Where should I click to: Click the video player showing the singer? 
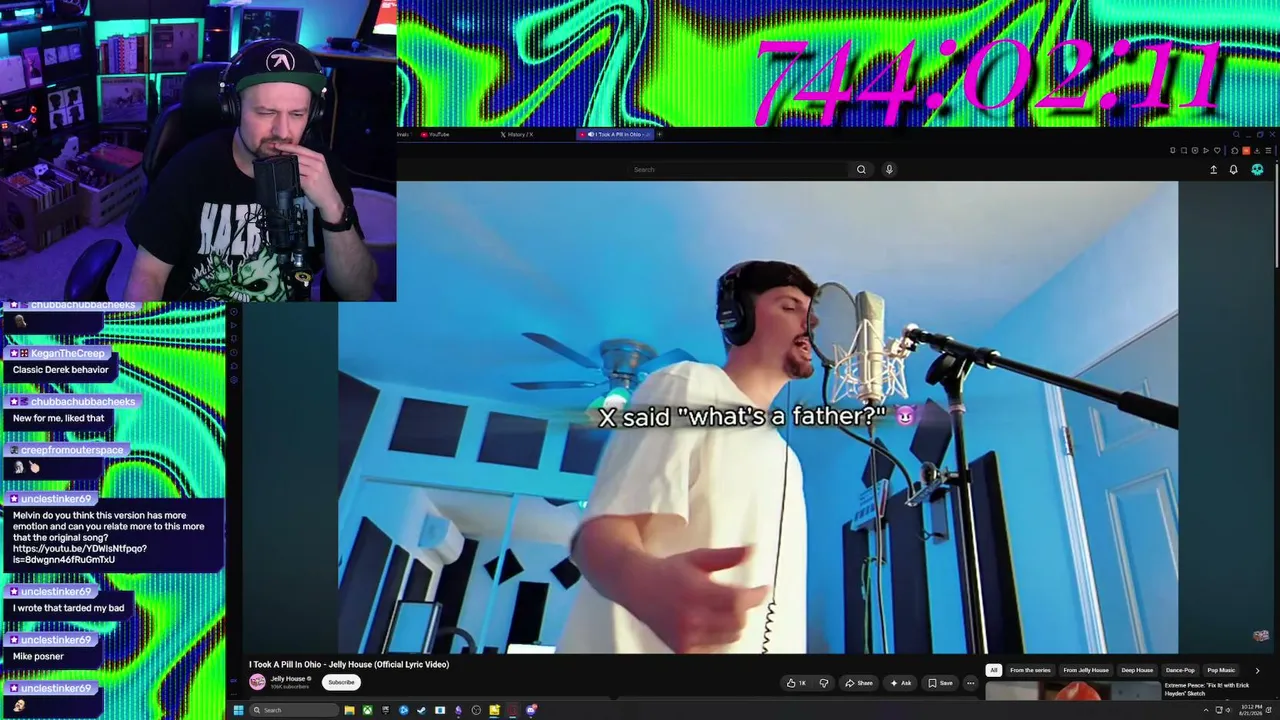758,417
